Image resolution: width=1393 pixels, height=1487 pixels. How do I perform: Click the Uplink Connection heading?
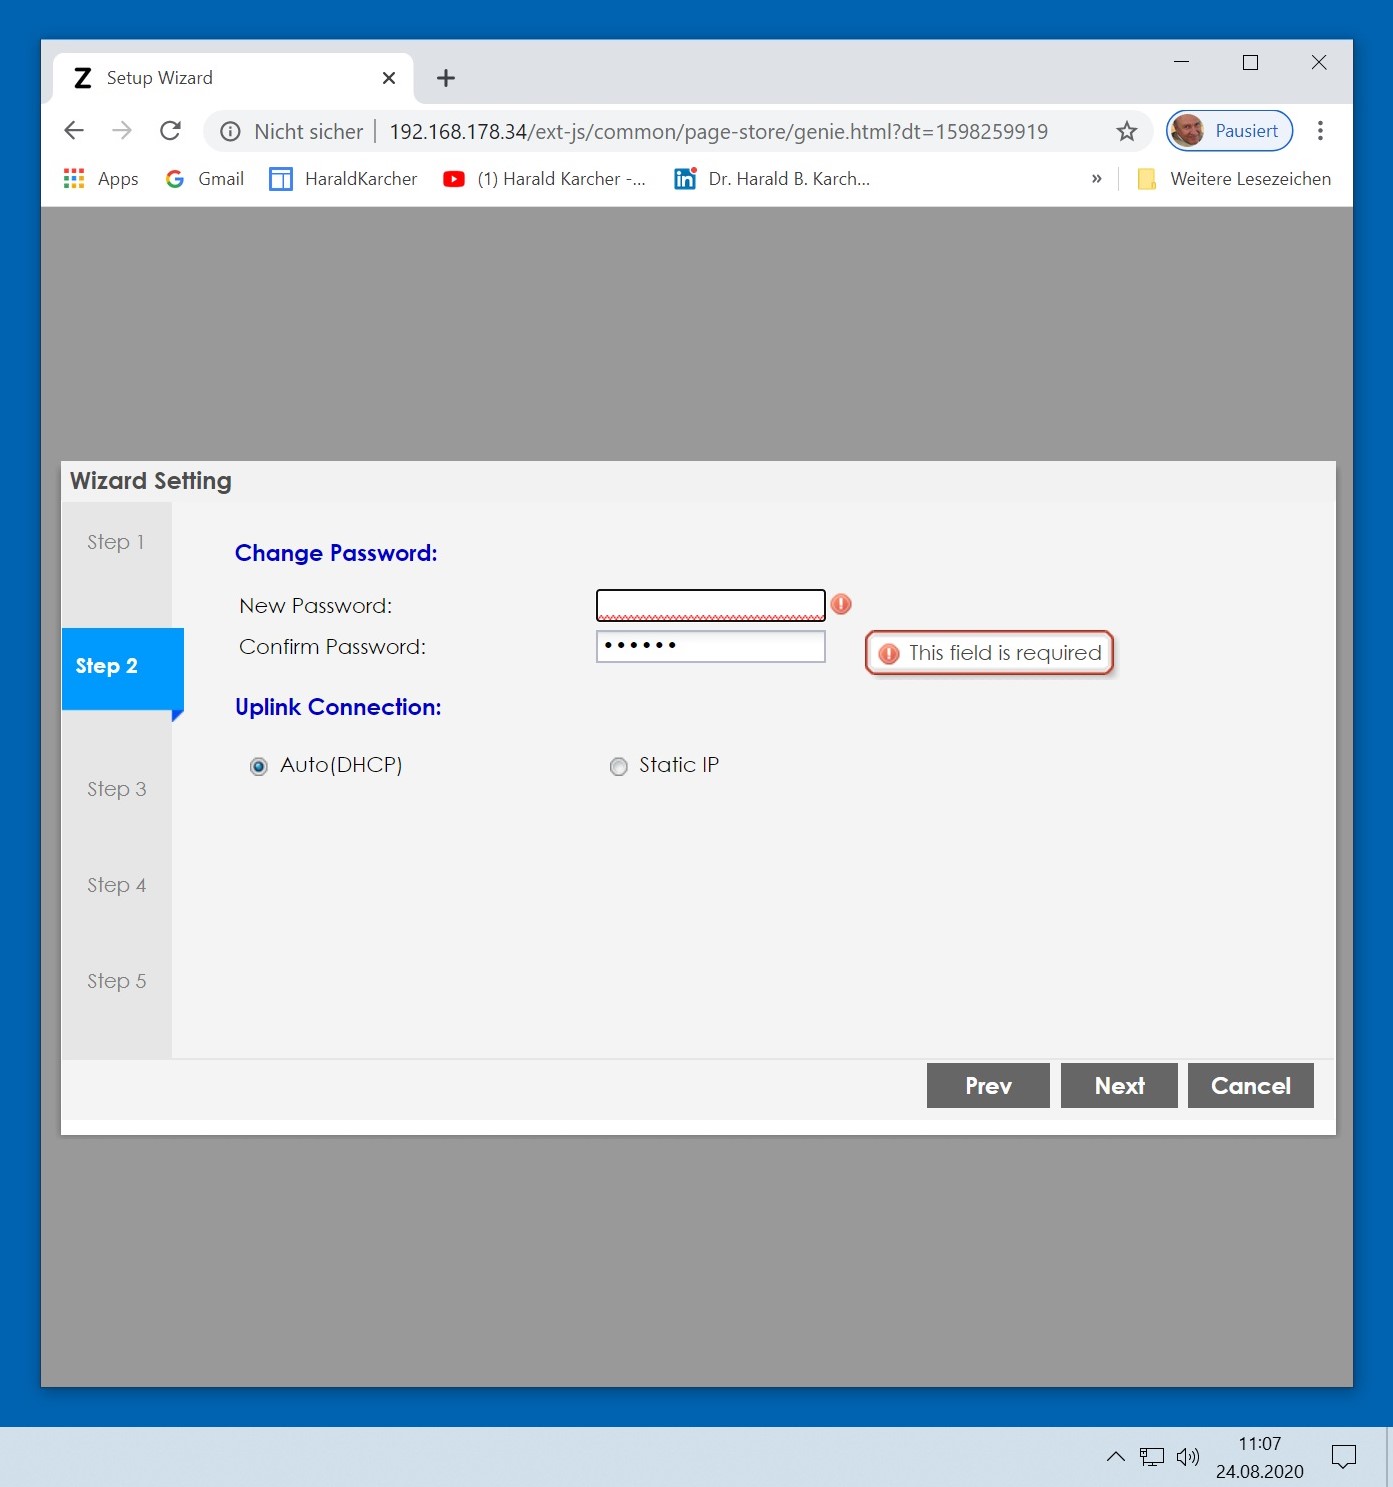(338, 707)
